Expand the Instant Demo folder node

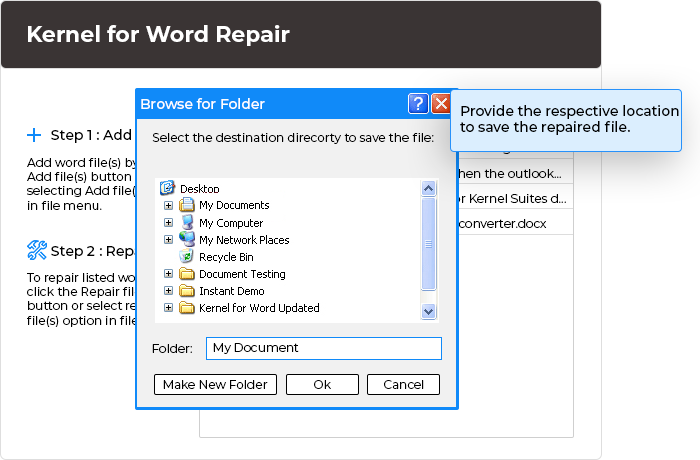pos(168,291)
